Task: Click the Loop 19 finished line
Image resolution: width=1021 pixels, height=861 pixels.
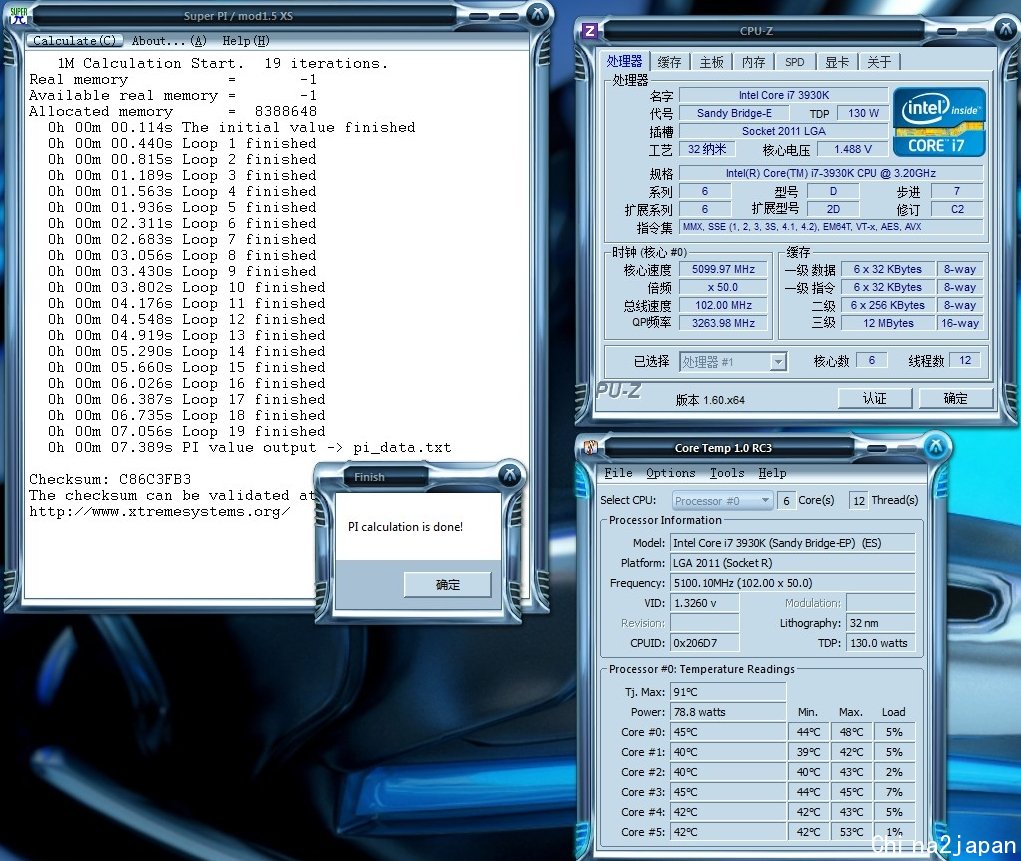Action: (x=186, y=431)
